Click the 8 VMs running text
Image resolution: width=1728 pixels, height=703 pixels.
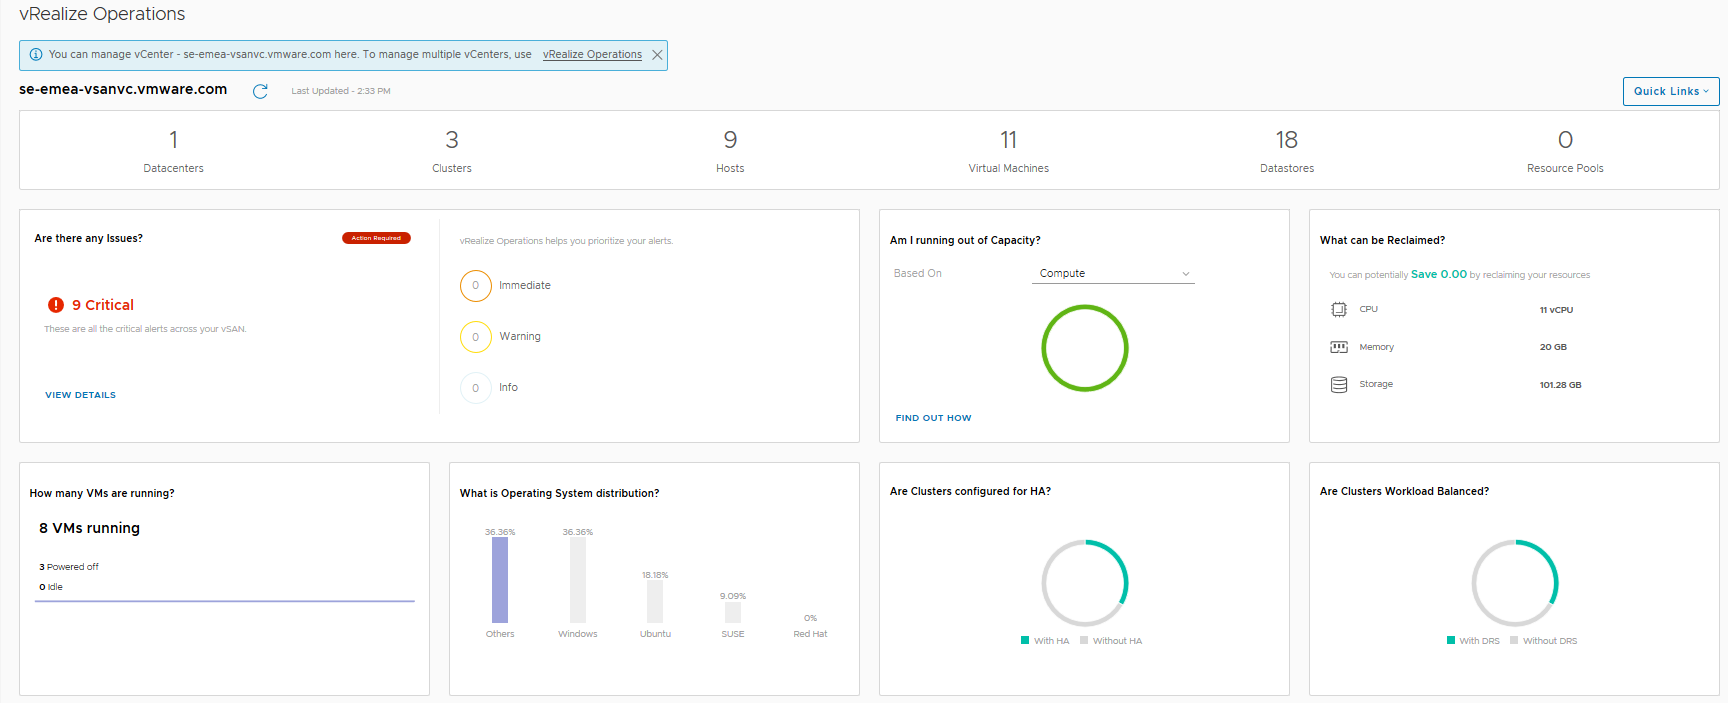click(x=89, y=528)
